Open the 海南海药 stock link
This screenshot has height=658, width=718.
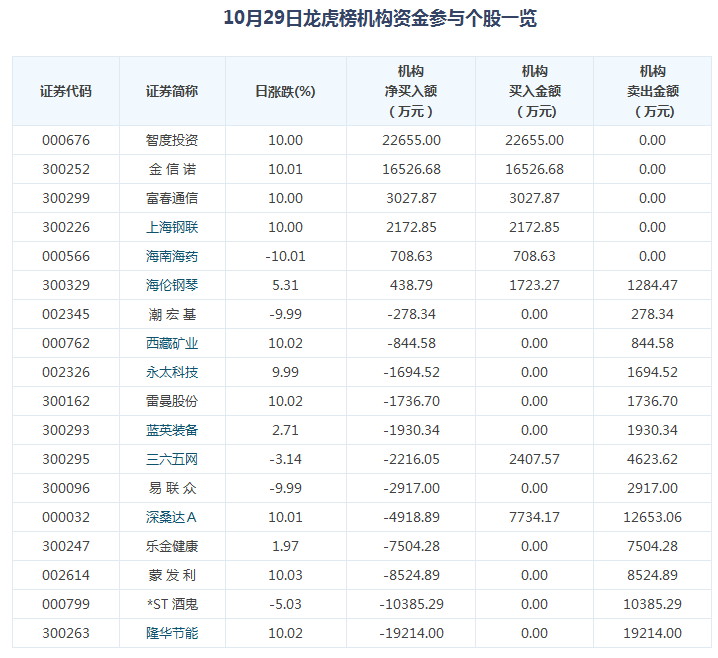click(172, 256)
